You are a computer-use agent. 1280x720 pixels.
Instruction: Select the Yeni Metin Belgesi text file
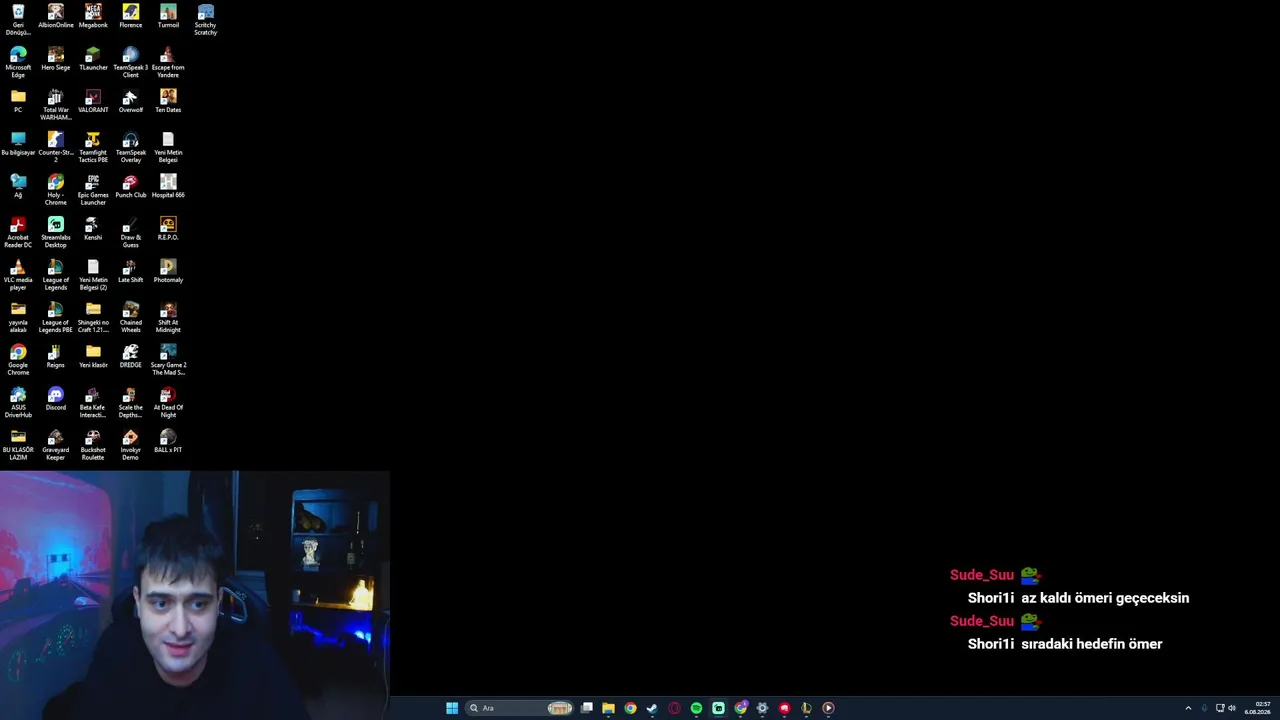pos(168,146)
